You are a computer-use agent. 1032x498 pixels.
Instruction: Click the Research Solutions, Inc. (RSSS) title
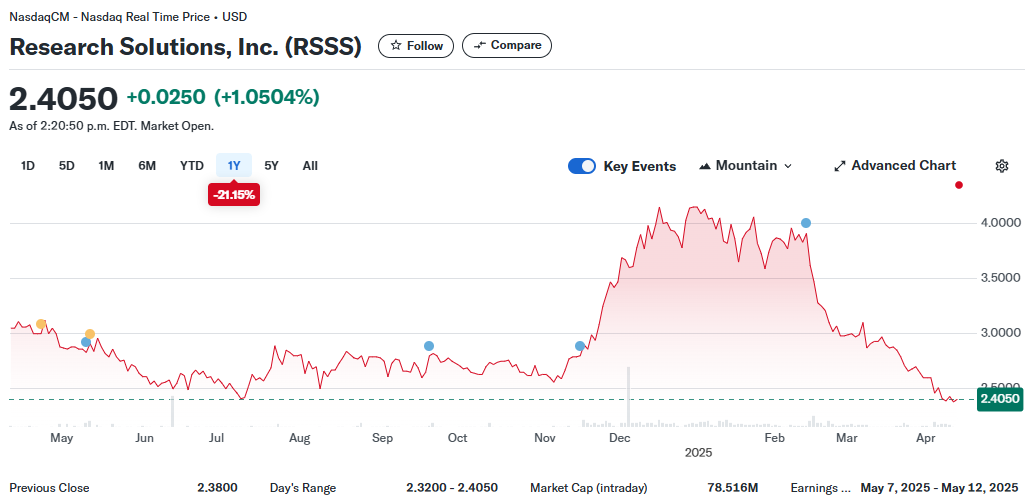click(186, 46)
